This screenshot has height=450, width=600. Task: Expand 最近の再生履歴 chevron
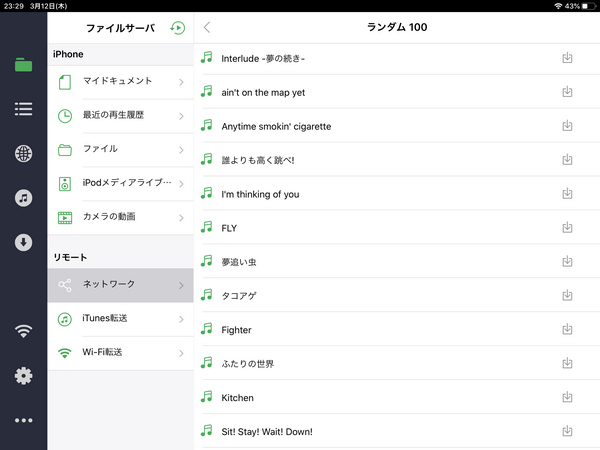pos(181,116)
